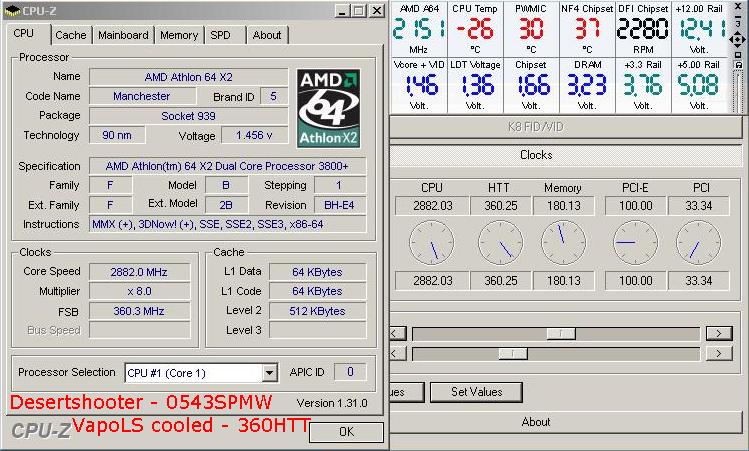The width and height of the screenshot is (749, 451).
Task: Click the Code Name value 'Manchester'
Action: click(x=142, y=96)
